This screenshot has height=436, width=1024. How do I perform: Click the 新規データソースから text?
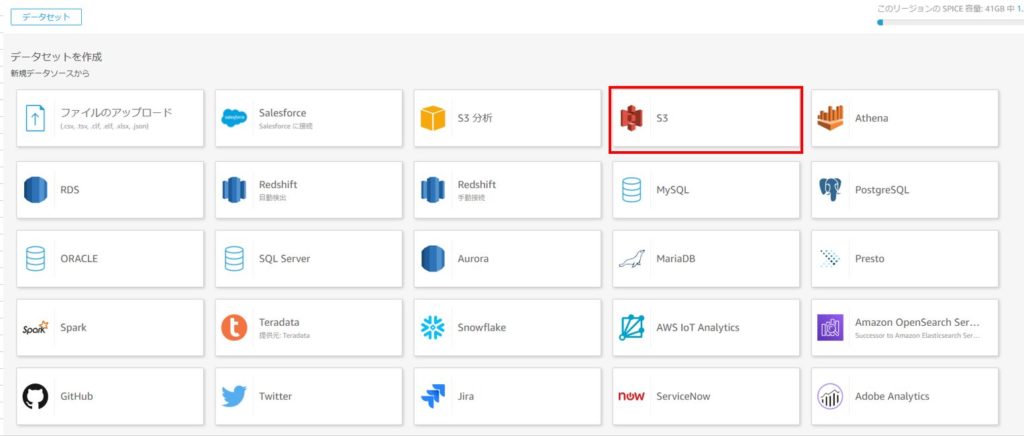click(50, 74)
